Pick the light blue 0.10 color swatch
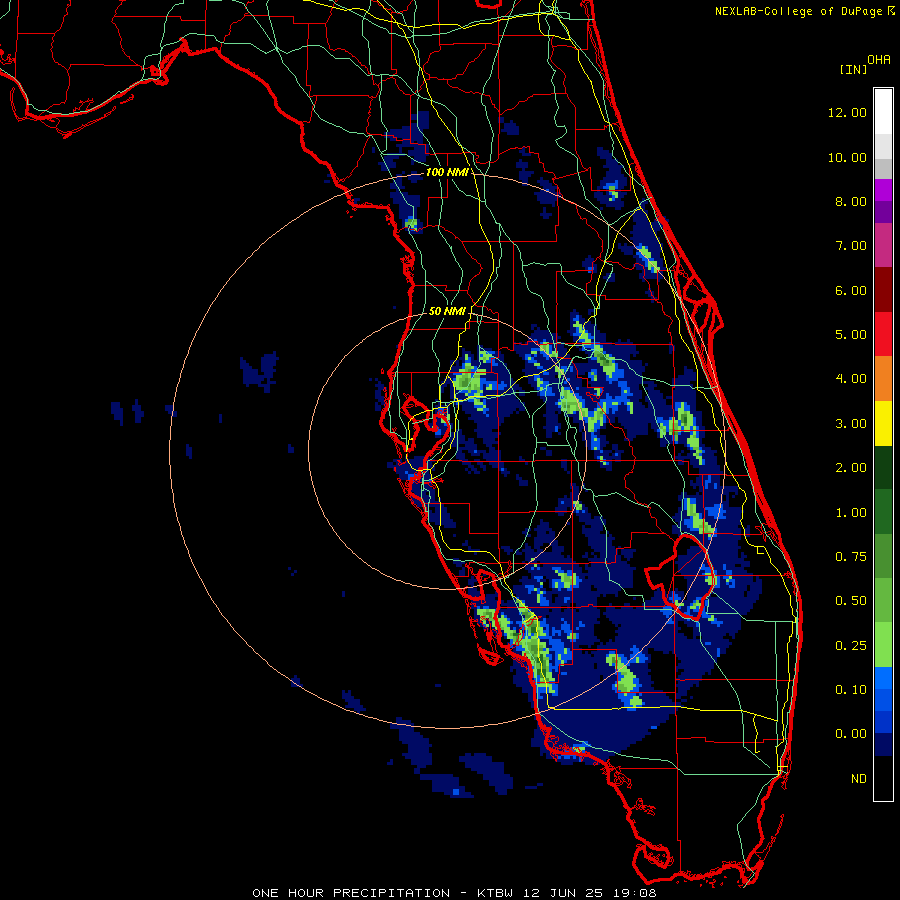 tap(883, 678)
